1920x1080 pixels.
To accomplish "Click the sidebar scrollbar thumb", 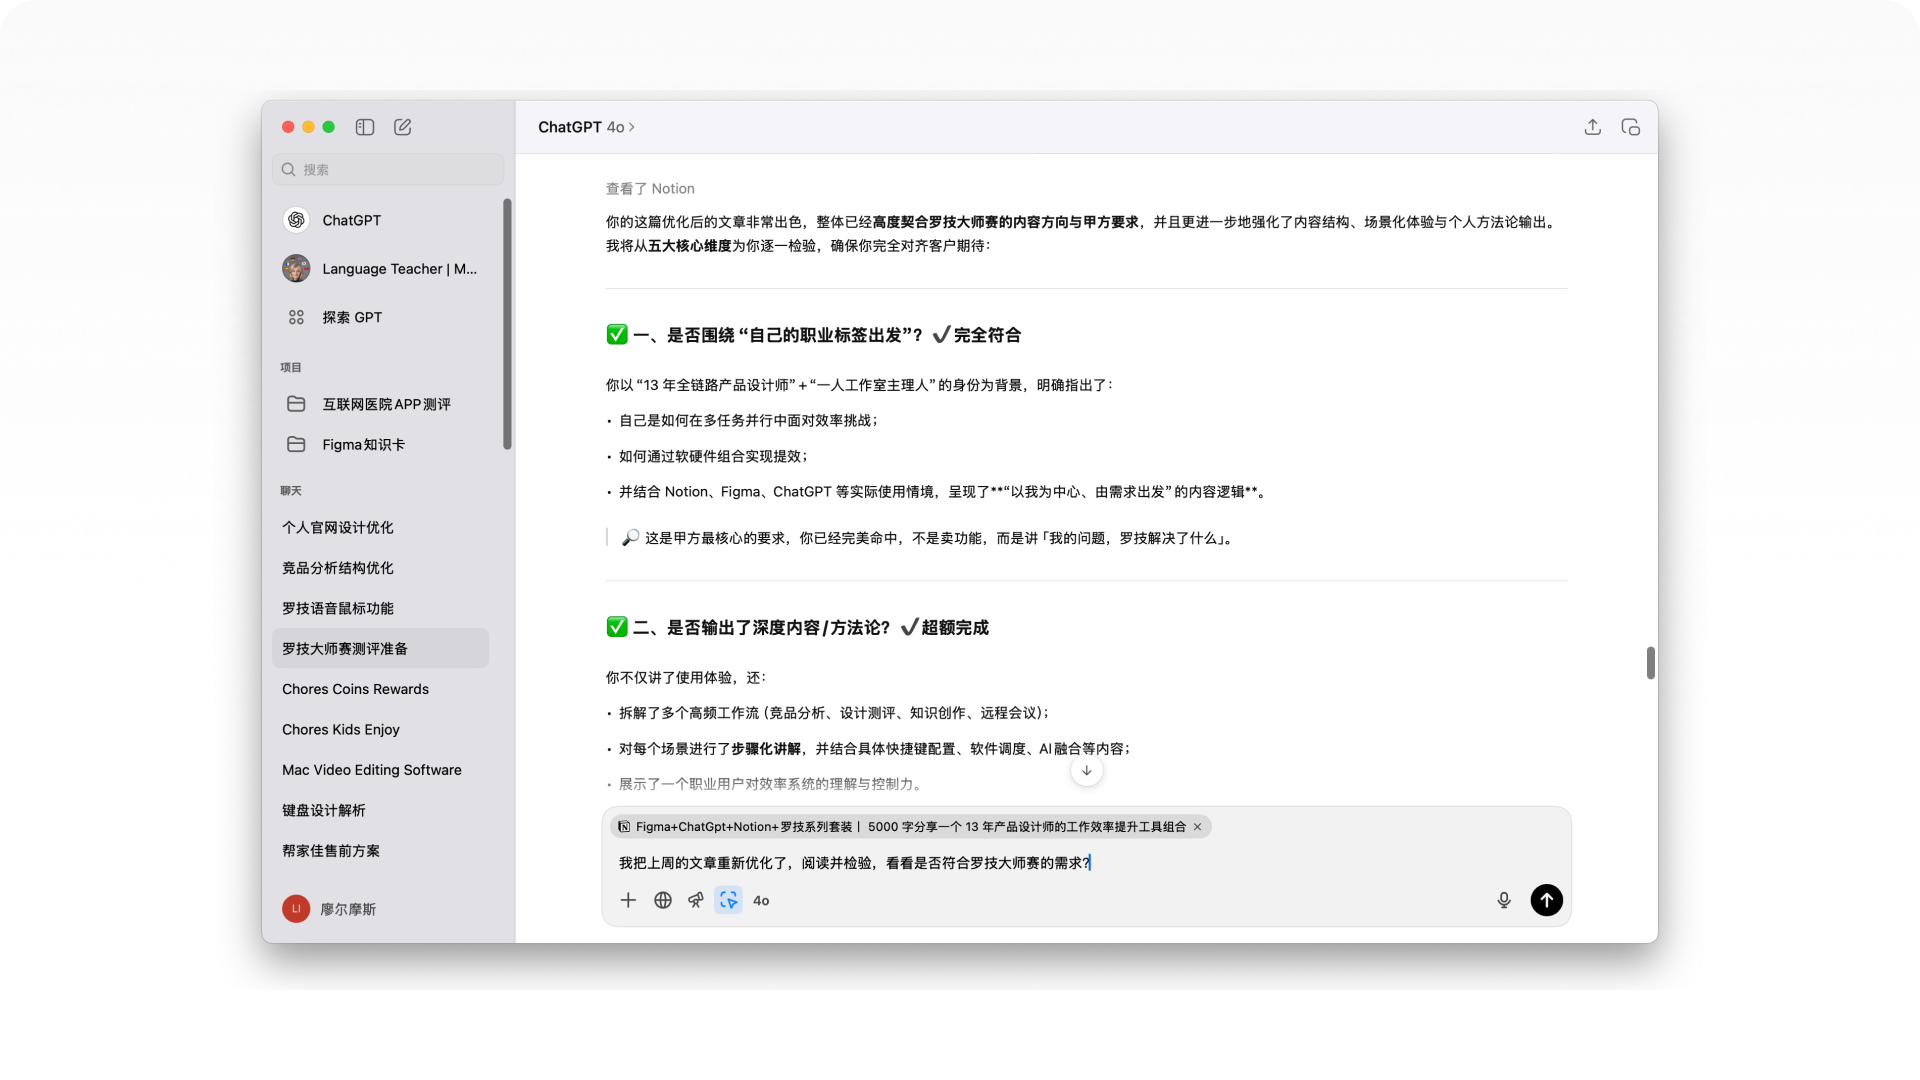I will coord(507,324).
